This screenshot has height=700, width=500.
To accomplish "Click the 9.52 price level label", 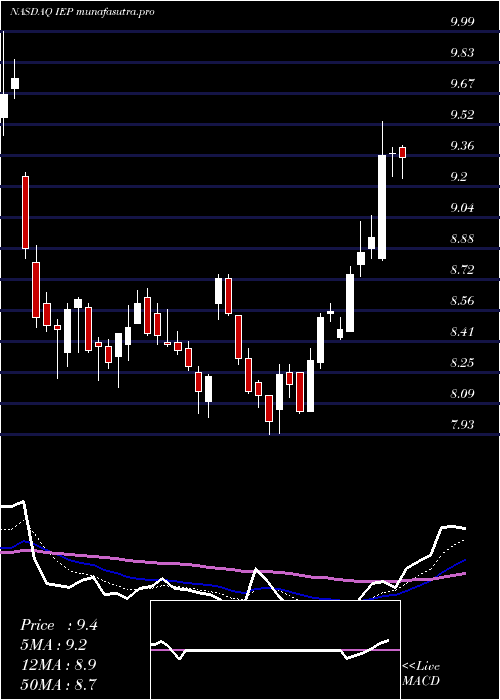I will click(x=462, y=115).
